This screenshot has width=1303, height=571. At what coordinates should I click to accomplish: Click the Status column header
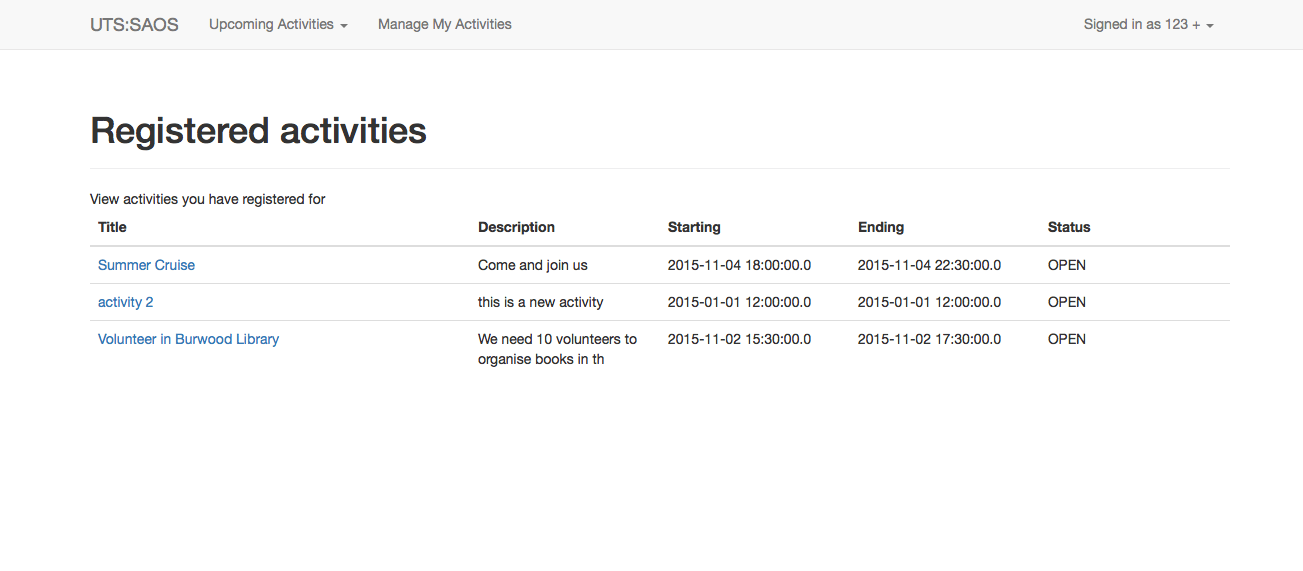pyautogui.click(x=1069, y=227)
